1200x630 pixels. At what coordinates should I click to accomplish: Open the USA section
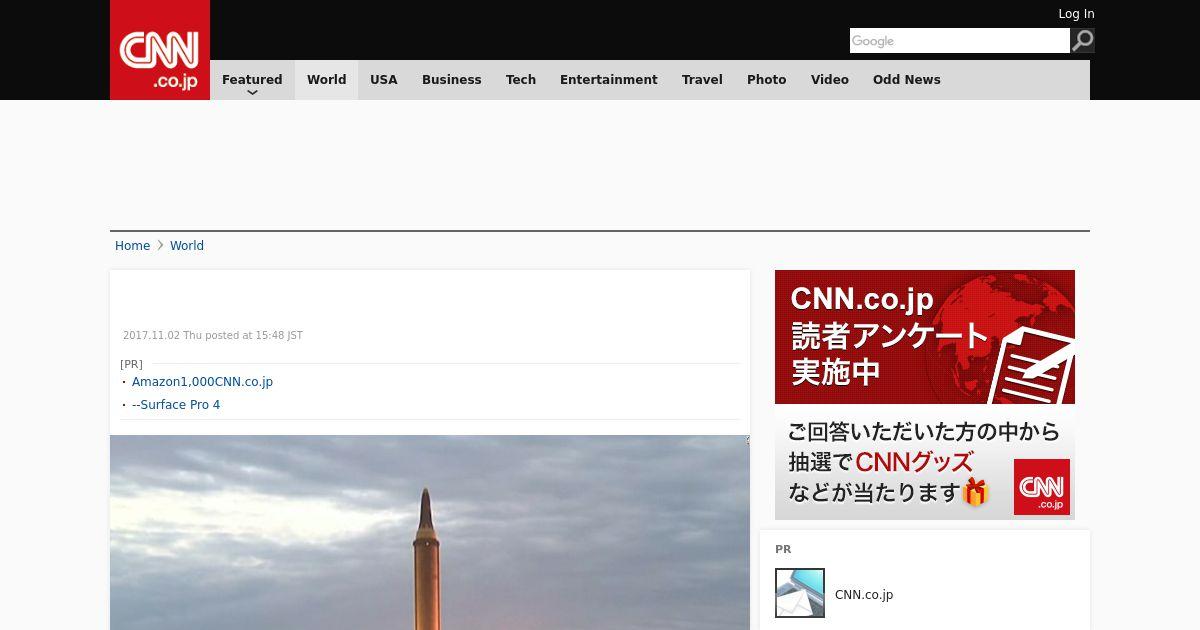click(384, 80)
